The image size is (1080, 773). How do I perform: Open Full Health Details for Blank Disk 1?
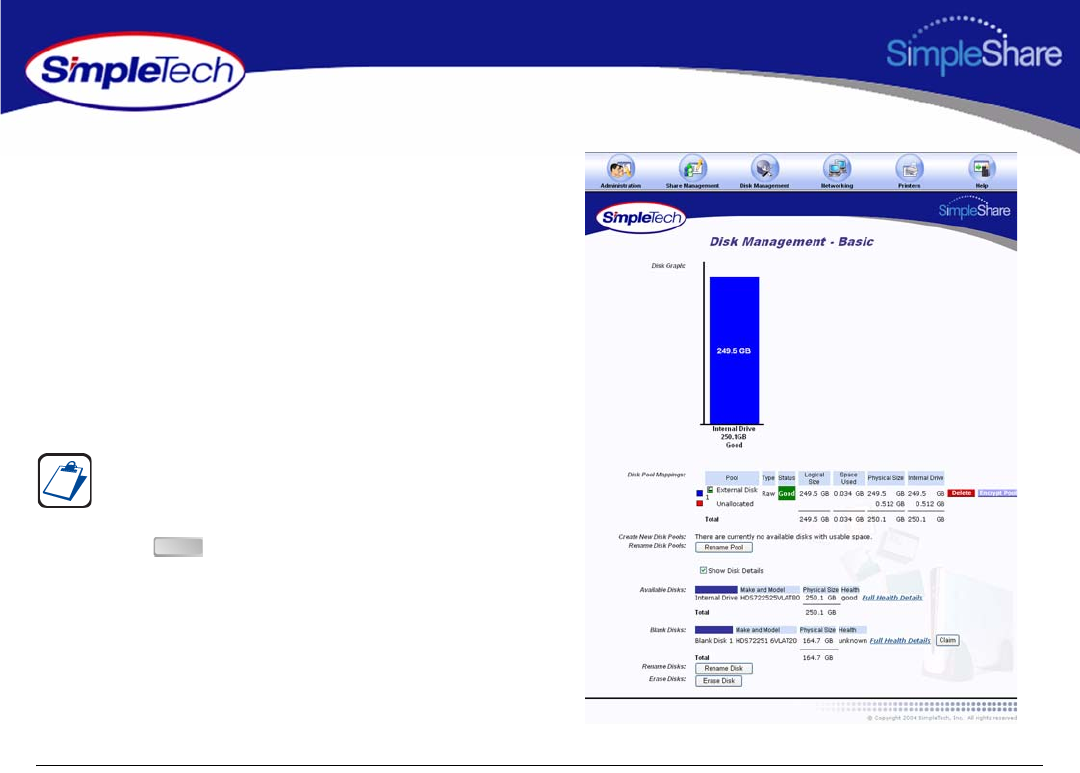click(900, 641)
